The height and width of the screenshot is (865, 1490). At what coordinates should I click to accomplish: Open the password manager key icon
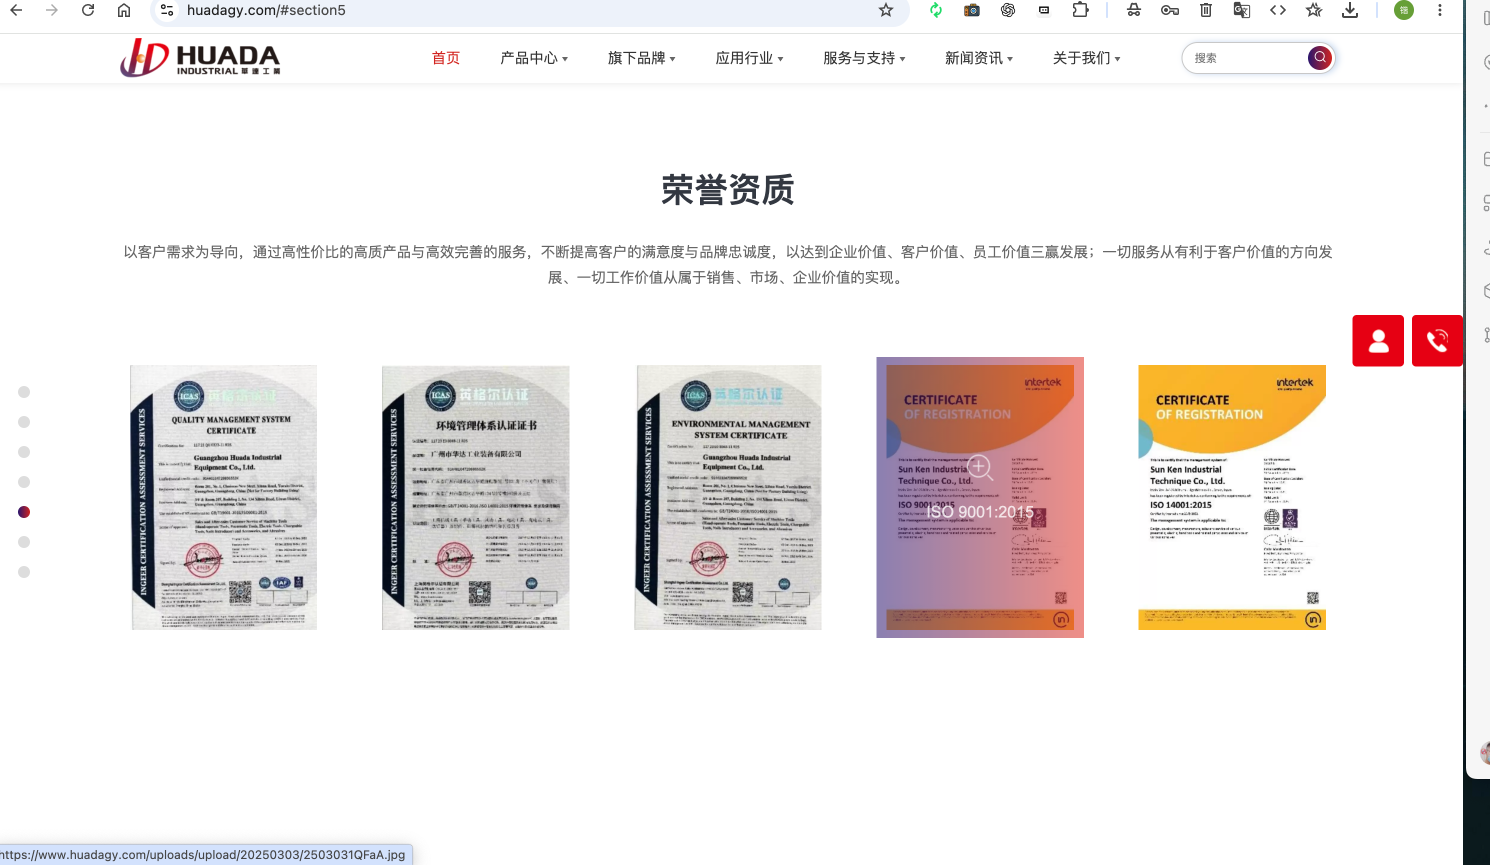tap(1170, 10)
